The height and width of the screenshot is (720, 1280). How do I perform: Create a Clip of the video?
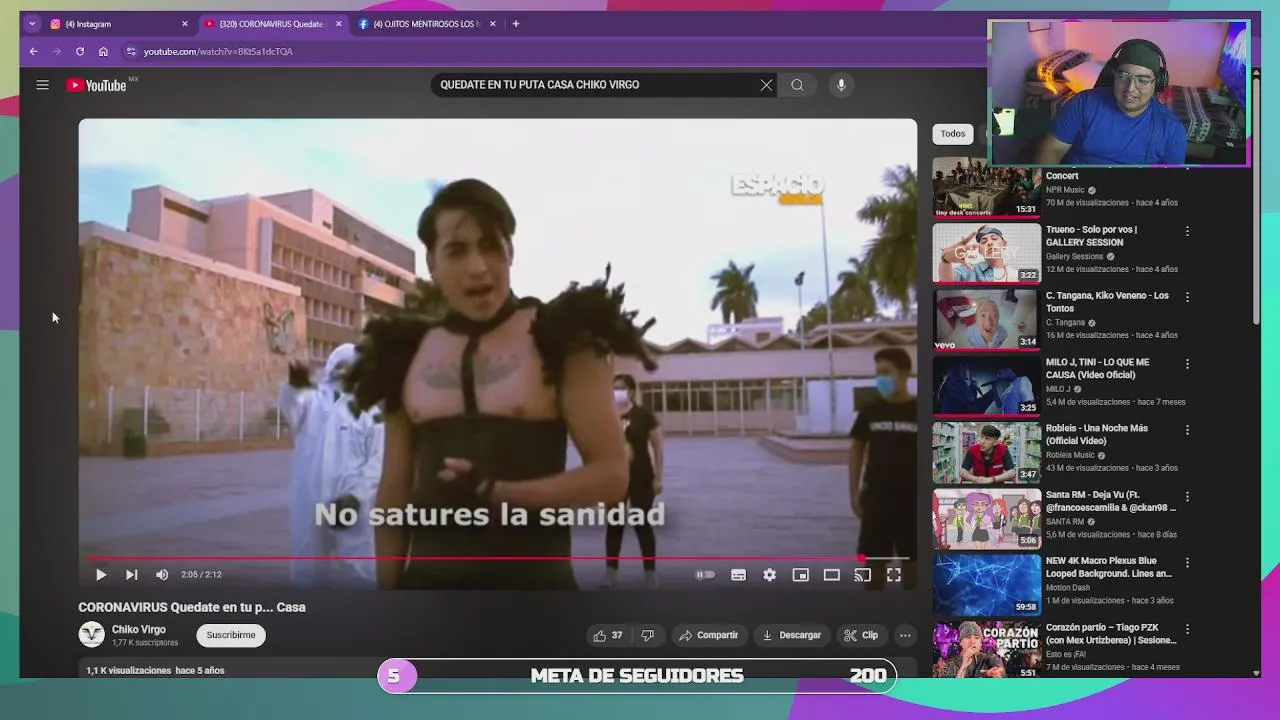pyautogui.click(x=861, y=635)
